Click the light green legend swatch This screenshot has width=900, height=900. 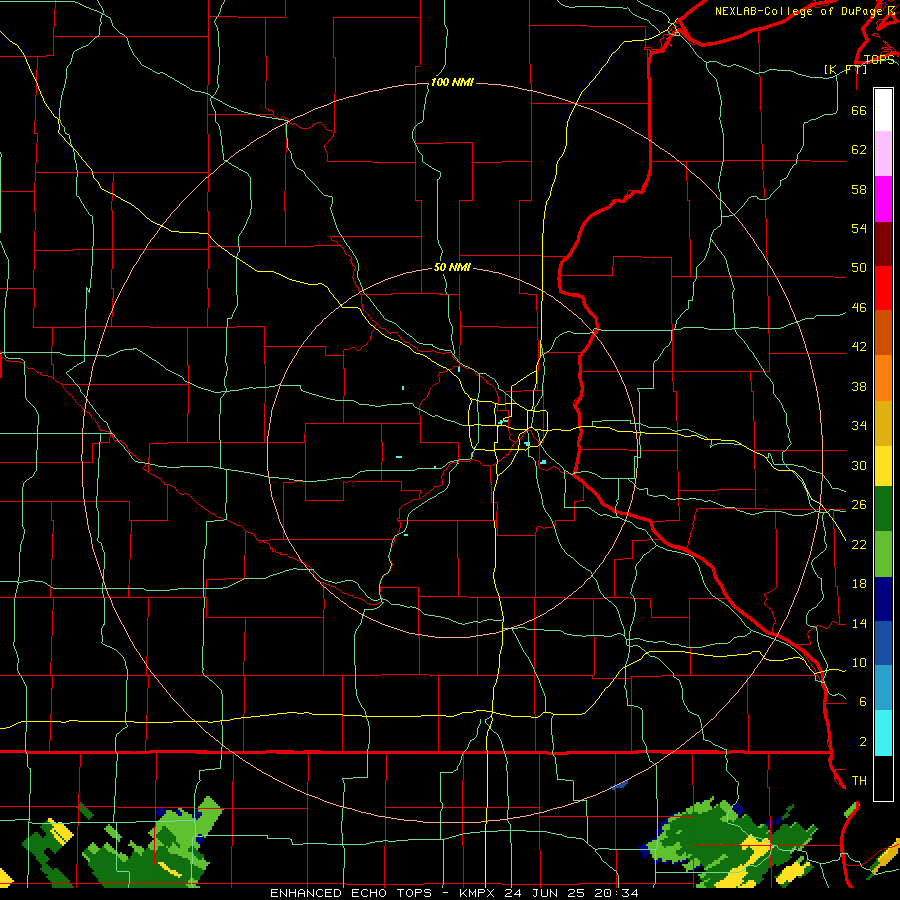883,554
